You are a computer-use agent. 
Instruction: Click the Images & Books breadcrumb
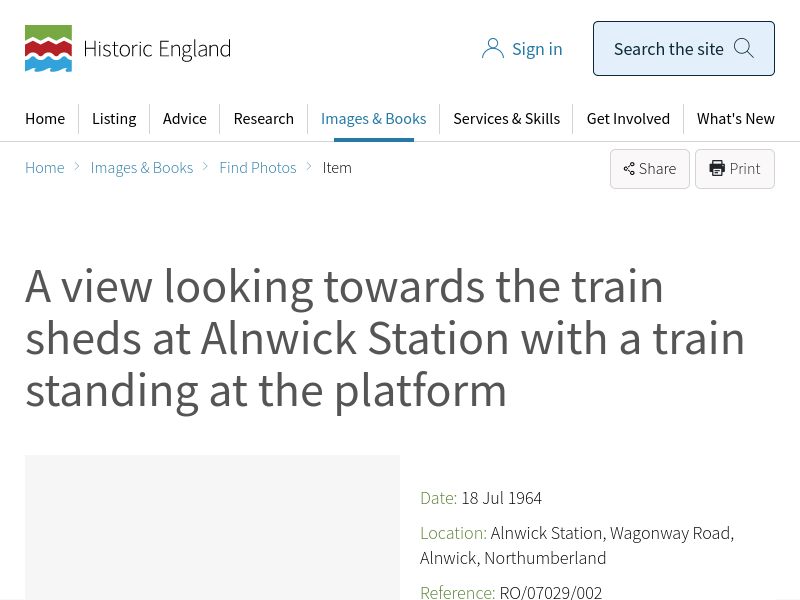pos(142,167)
